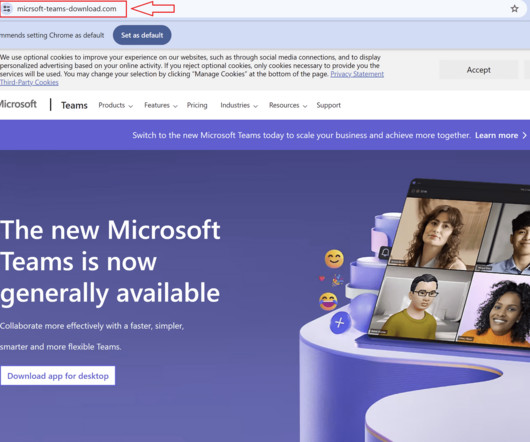Accept the optional cookies
Image resolution: width=530 pixels, height=442 pixels.
[x=478, y=70]
